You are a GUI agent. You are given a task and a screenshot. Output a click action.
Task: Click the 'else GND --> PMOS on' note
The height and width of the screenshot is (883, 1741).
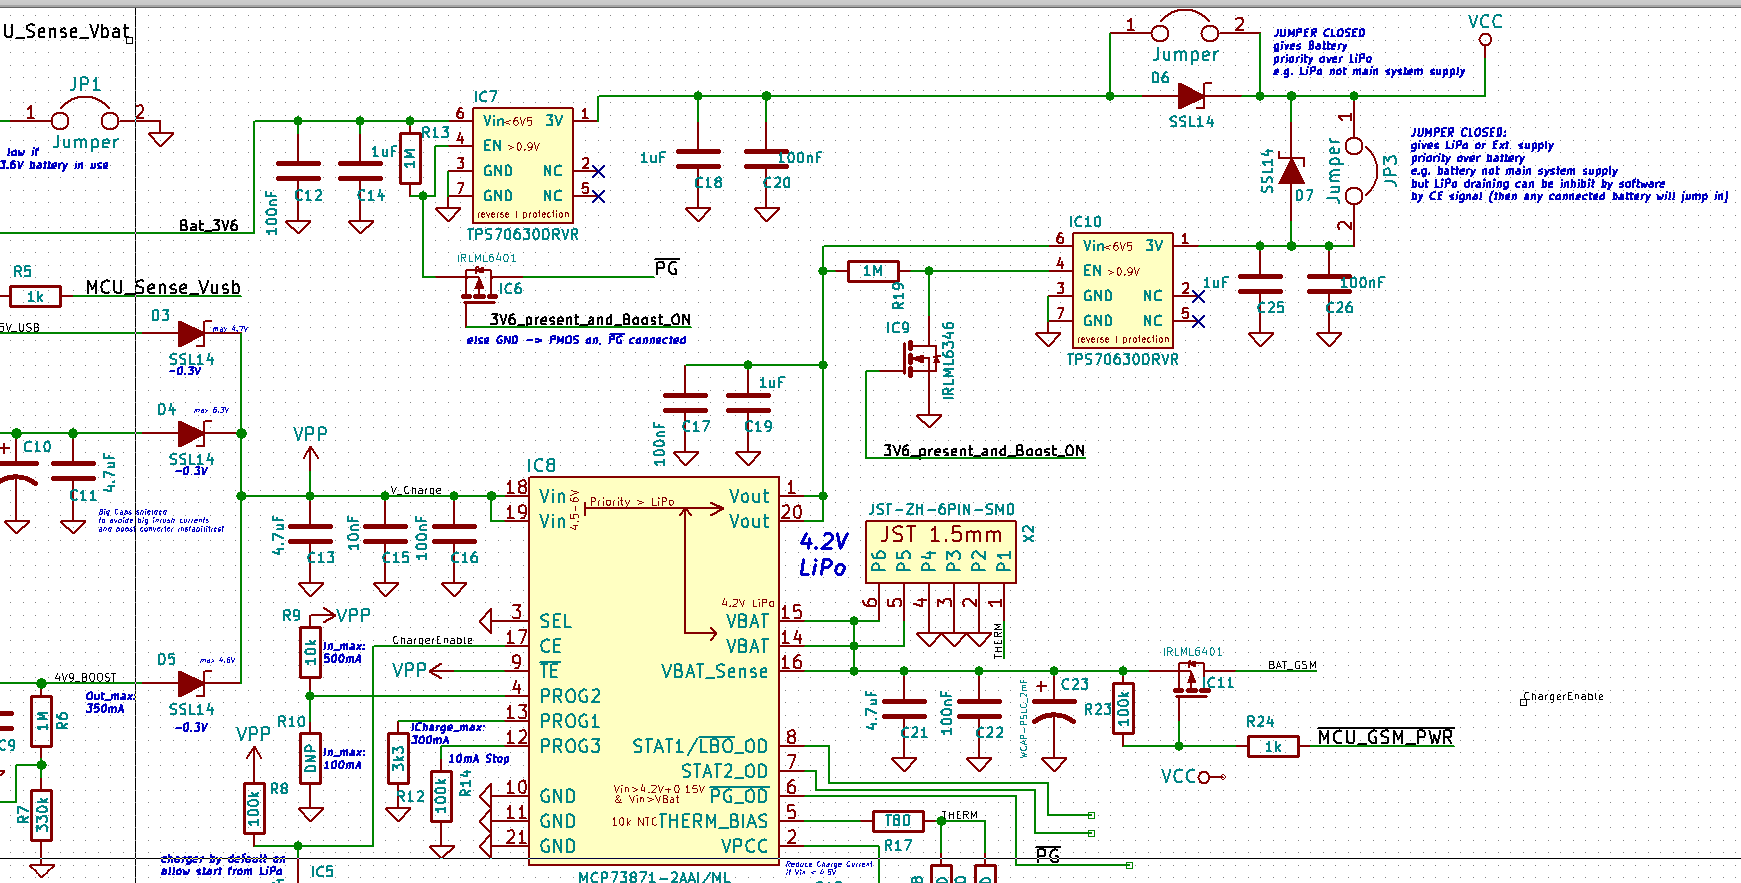coord(576,340)
